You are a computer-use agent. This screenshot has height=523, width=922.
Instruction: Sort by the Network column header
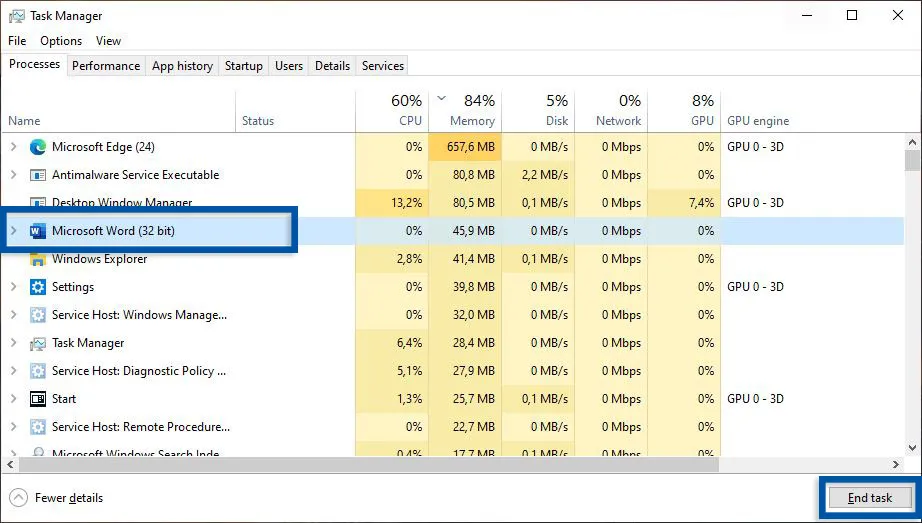tap(611, 111)
